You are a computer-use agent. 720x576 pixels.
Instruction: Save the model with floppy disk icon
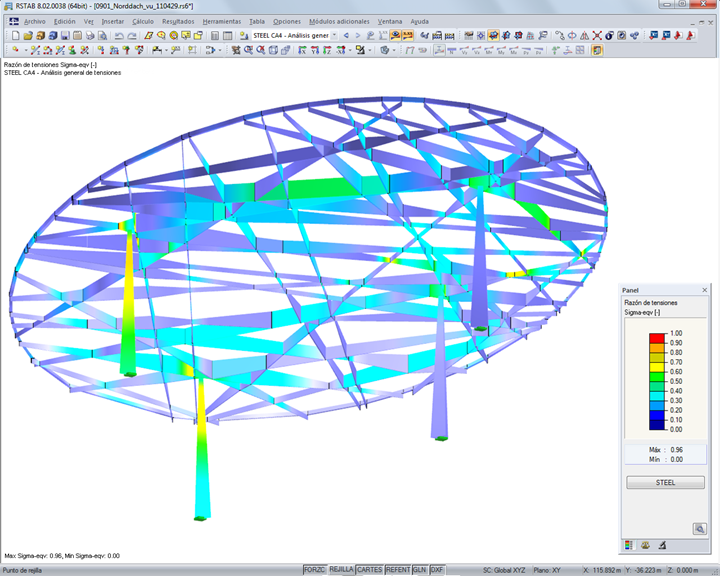(x=65, y=35)
